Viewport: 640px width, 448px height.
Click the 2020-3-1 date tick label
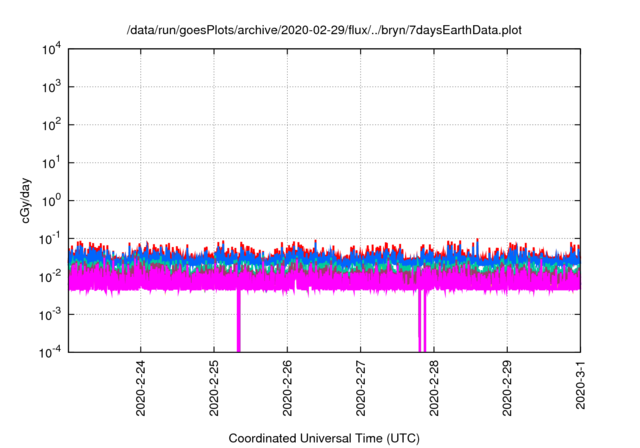(x=580, y=385)
